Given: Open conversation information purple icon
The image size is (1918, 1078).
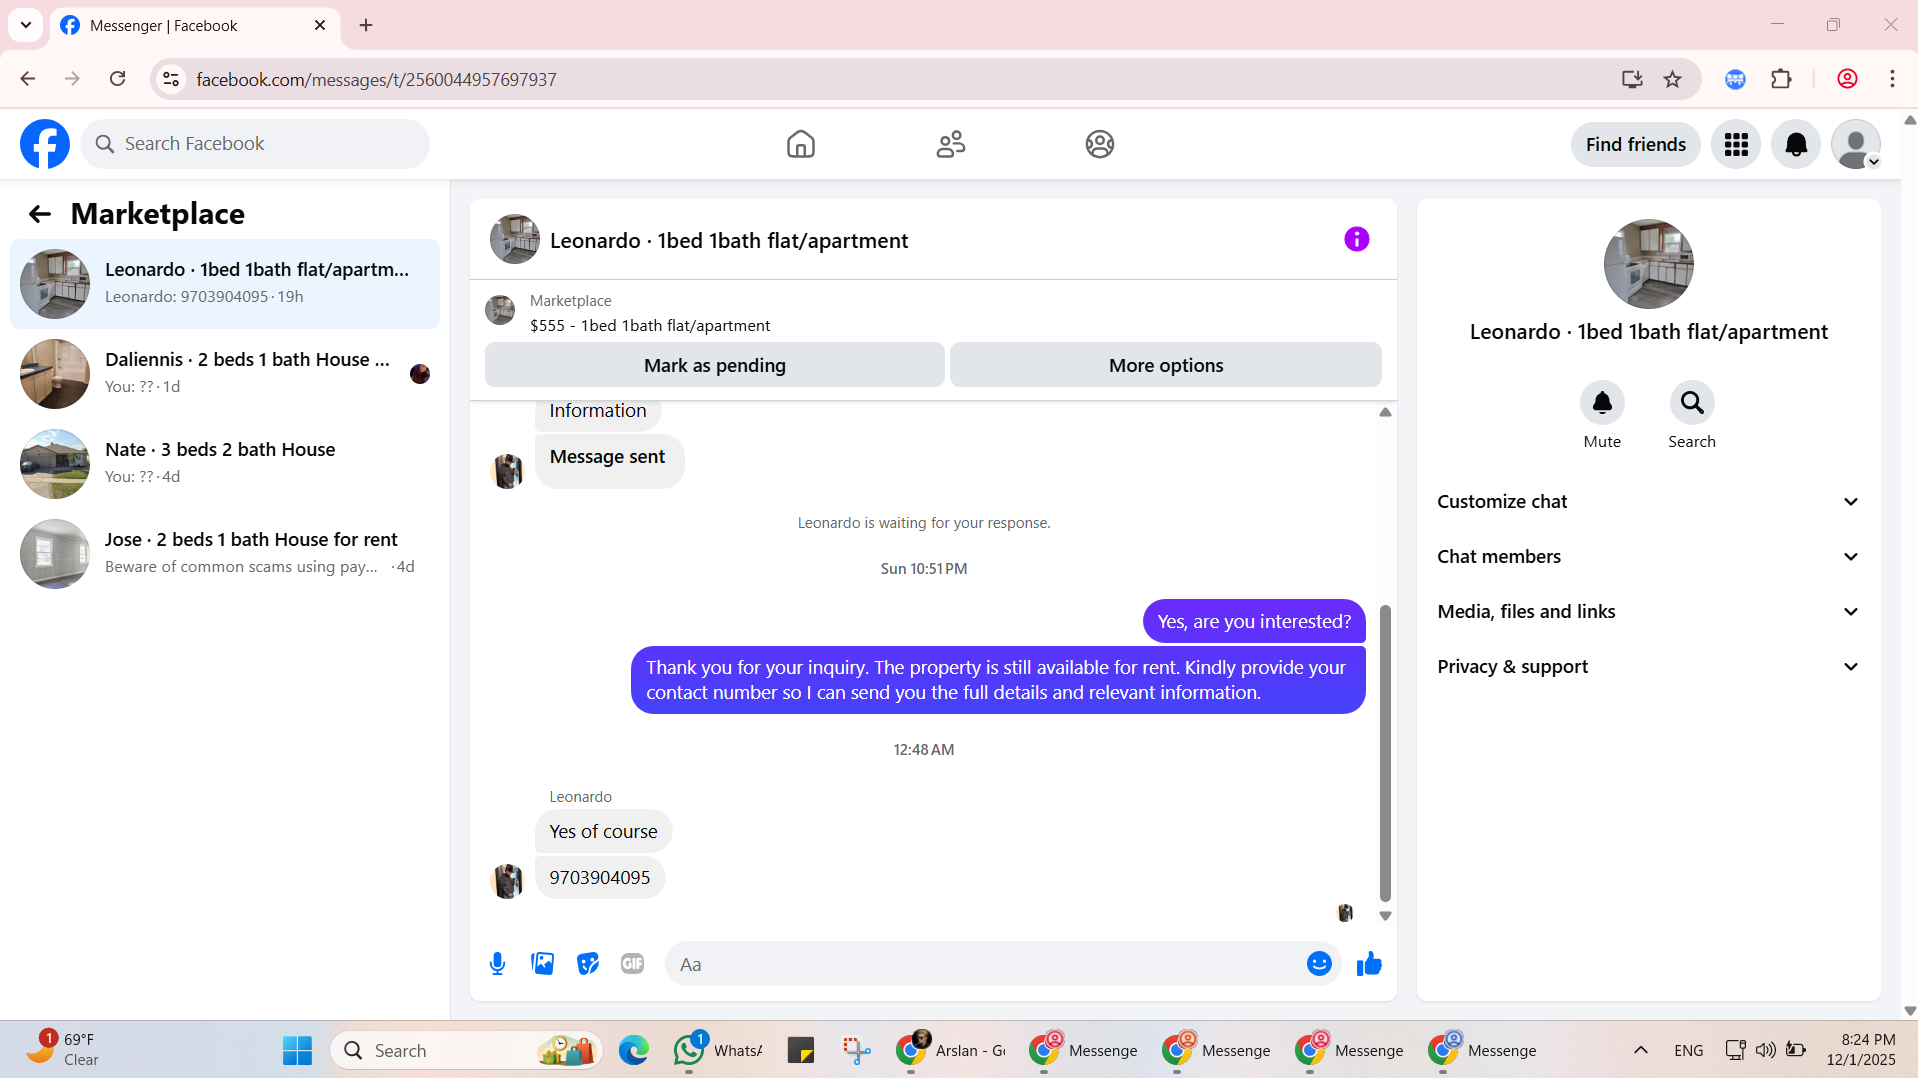Looking at the screenshot, I should [x=1356, y=239].
